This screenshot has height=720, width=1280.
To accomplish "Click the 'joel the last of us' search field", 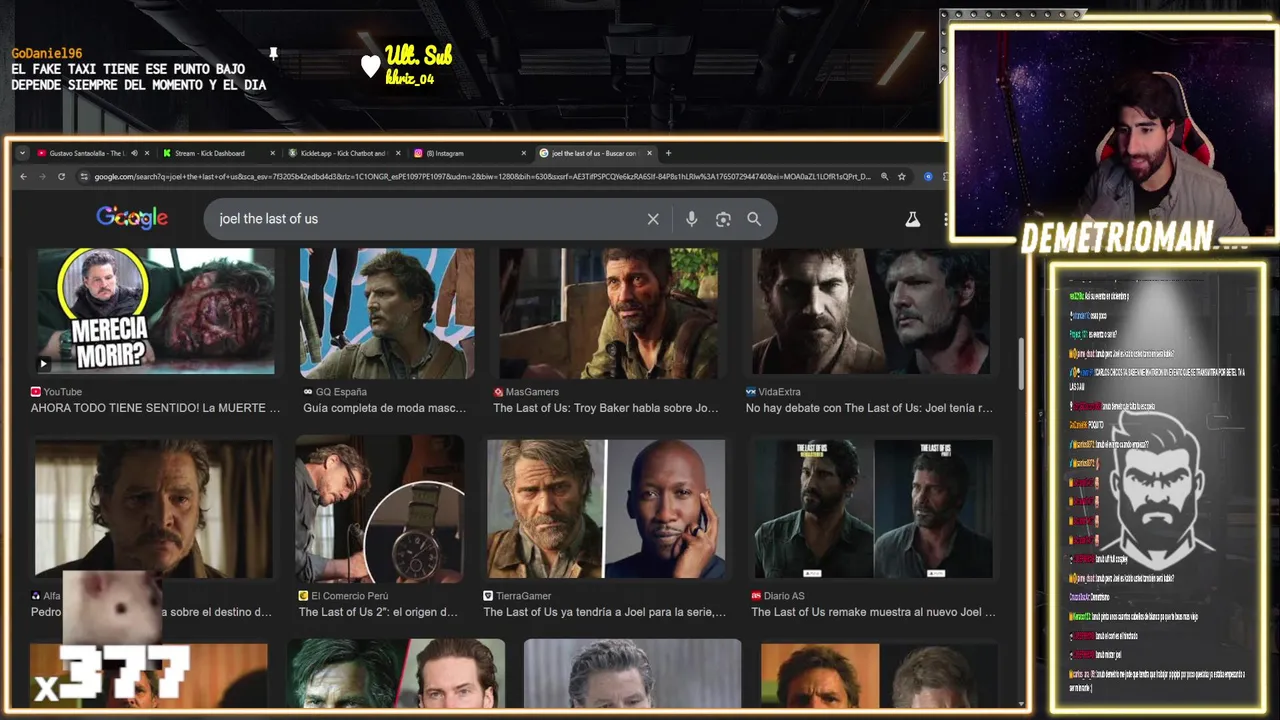I will 430,219.
